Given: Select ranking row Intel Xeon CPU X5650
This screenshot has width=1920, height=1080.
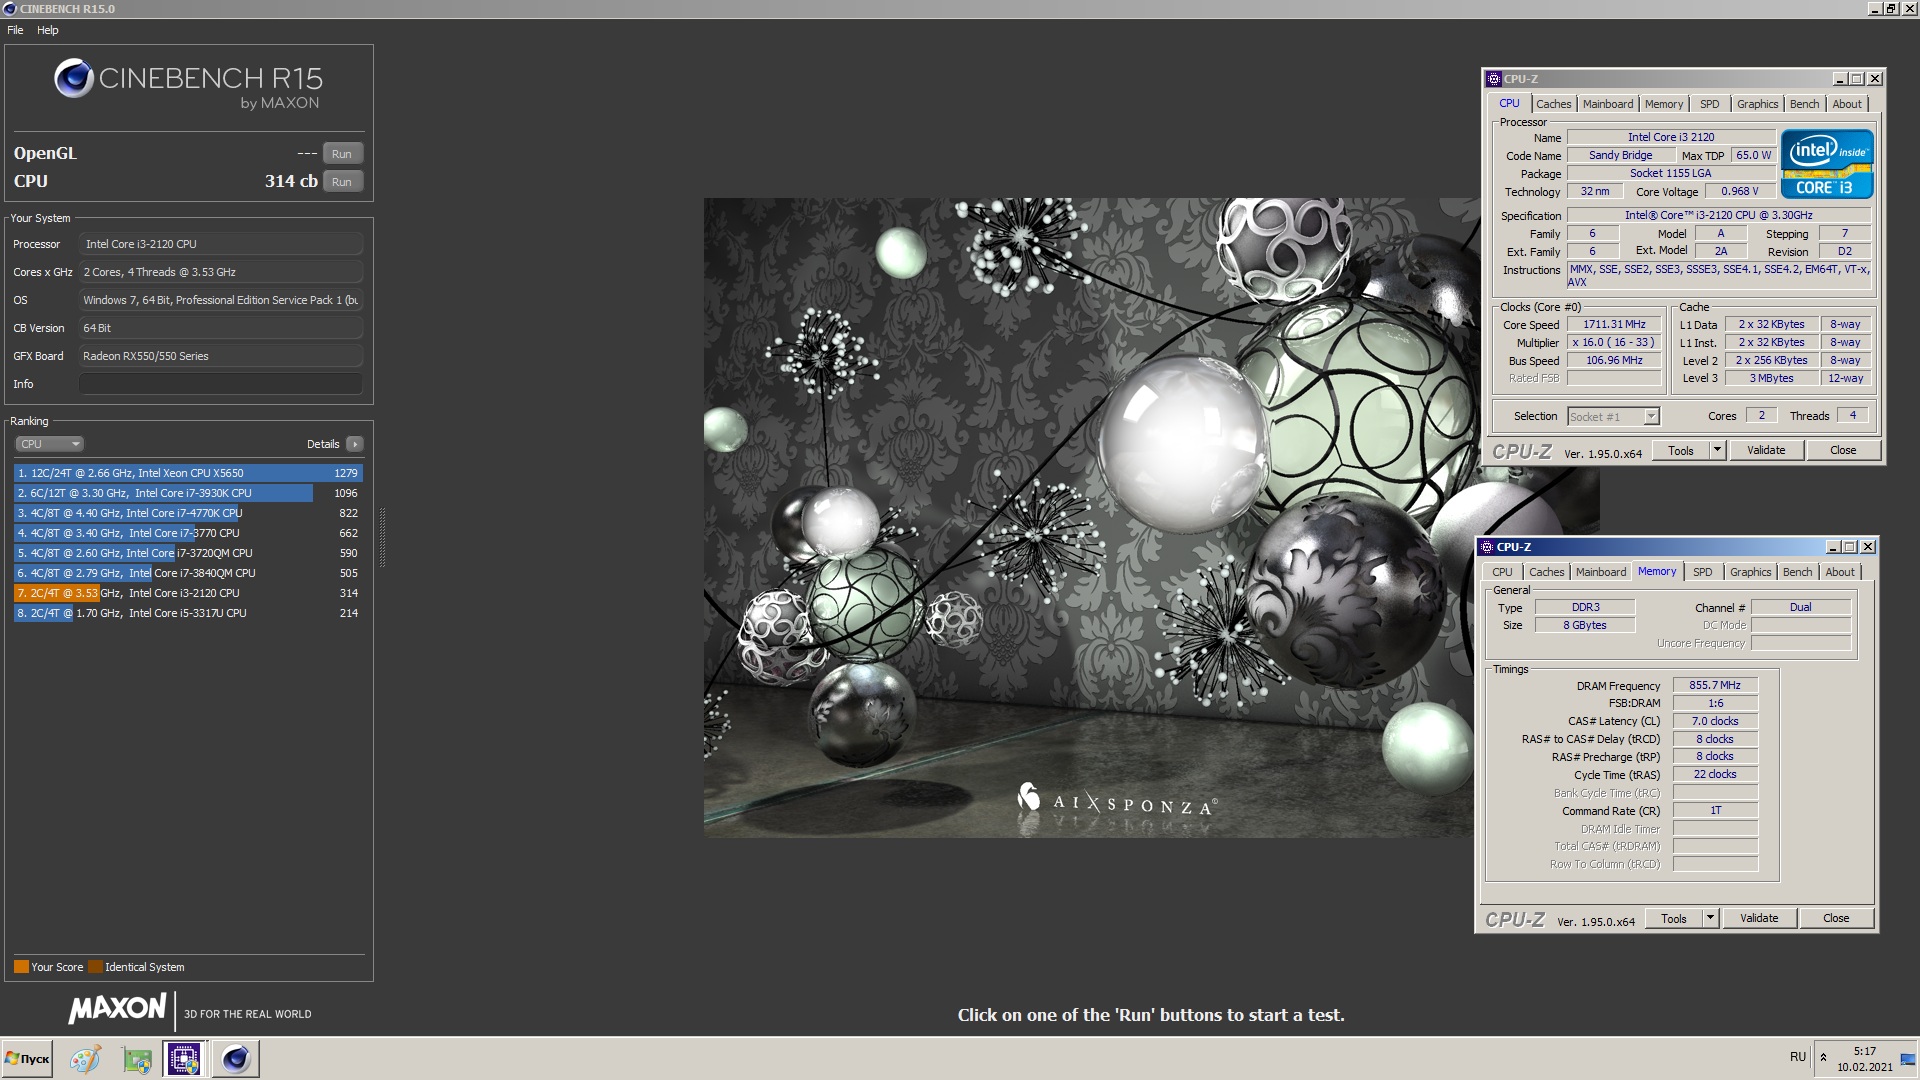Looking at the screenshot, I should coord(188,473).
